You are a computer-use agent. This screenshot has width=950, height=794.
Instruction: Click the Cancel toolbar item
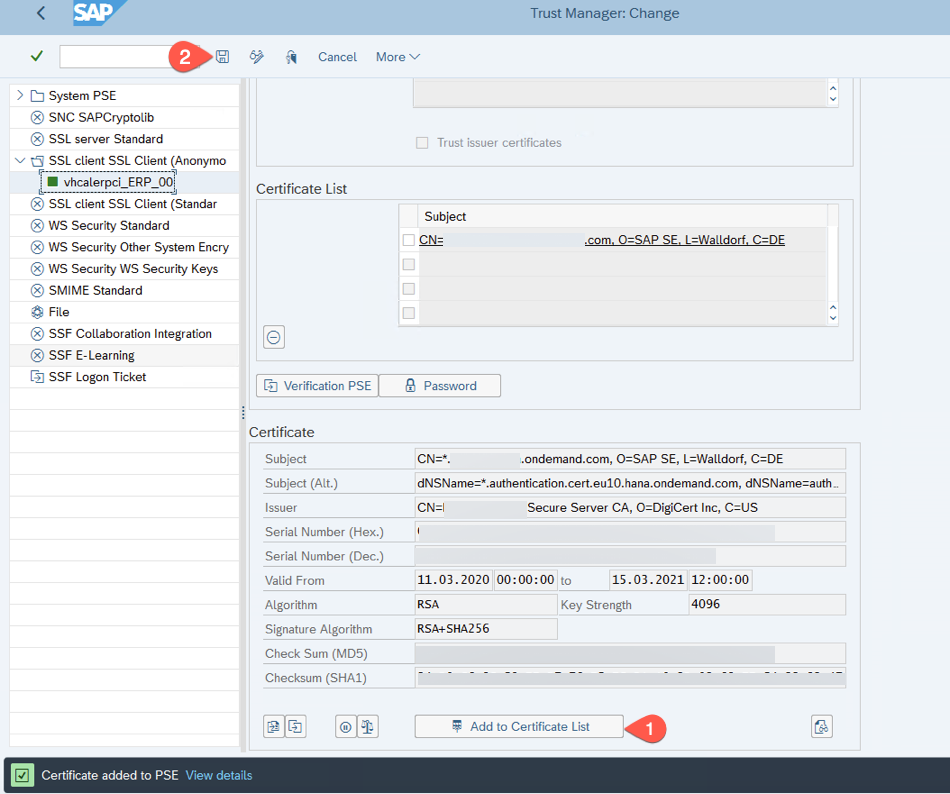tap(337, 57)
